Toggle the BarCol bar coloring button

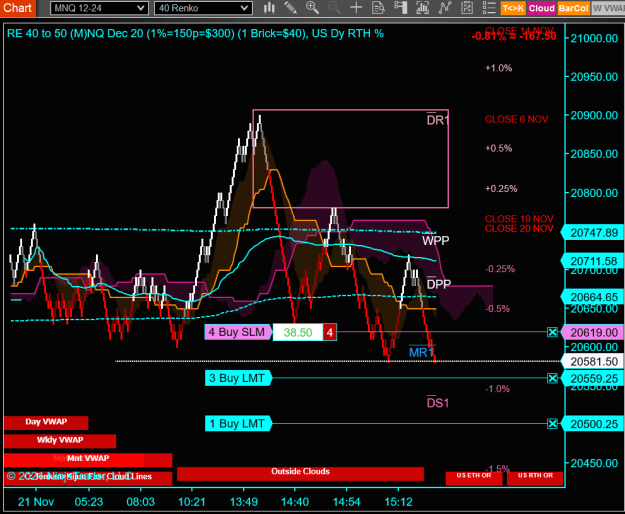coord(573,8)
